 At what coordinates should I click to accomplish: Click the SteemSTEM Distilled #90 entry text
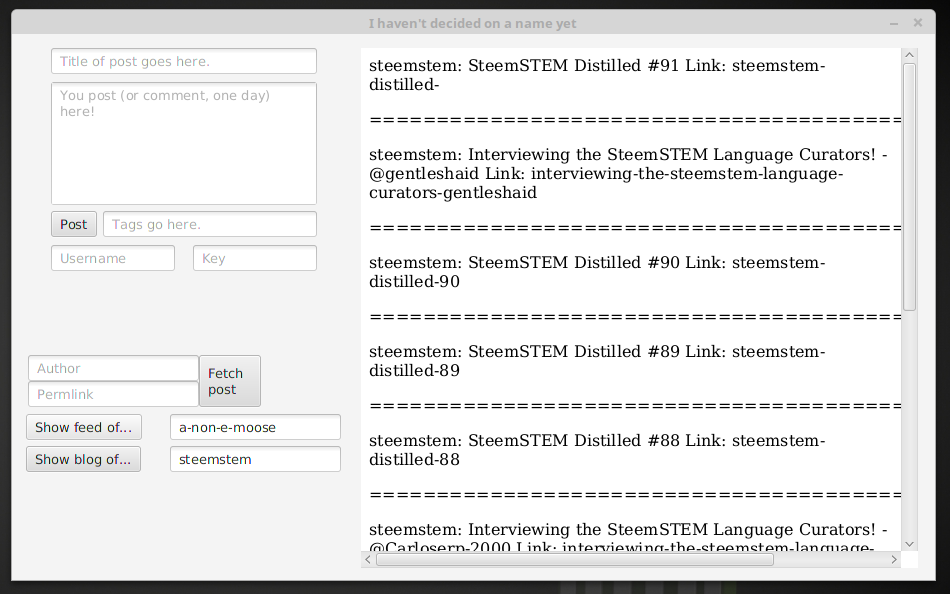point(597,272)
